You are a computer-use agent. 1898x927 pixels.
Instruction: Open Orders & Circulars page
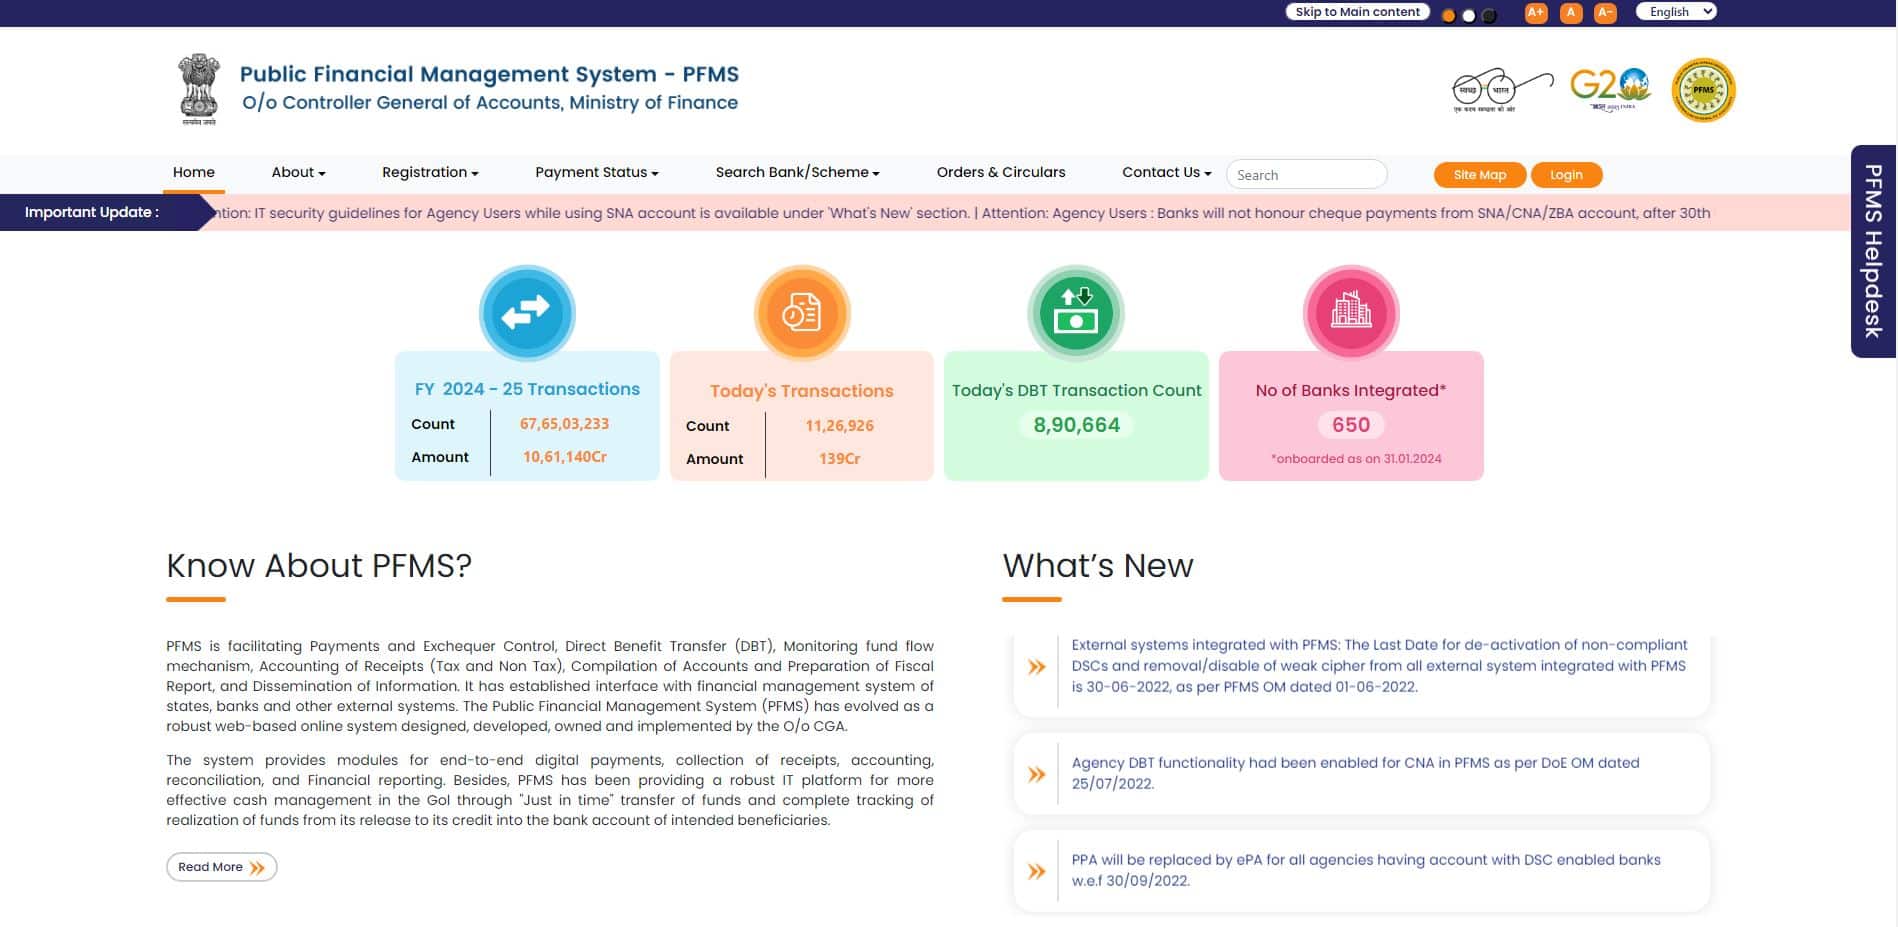(x=1001, y=172)
